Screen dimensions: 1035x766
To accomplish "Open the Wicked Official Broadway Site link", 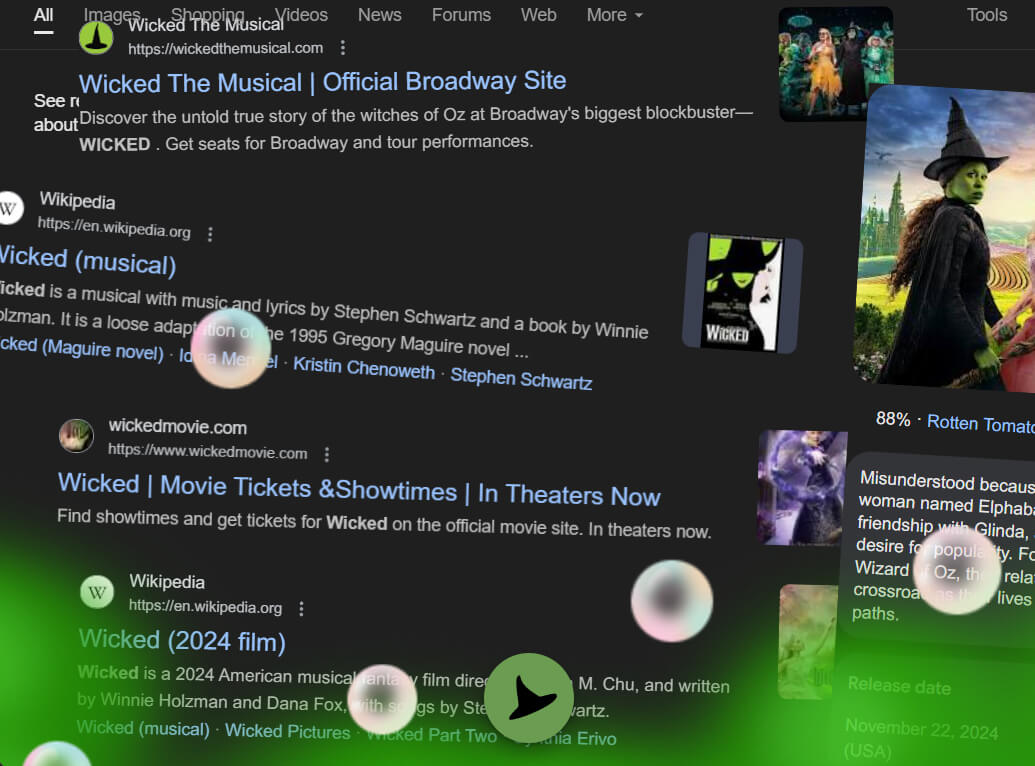I will pos(322,81).
